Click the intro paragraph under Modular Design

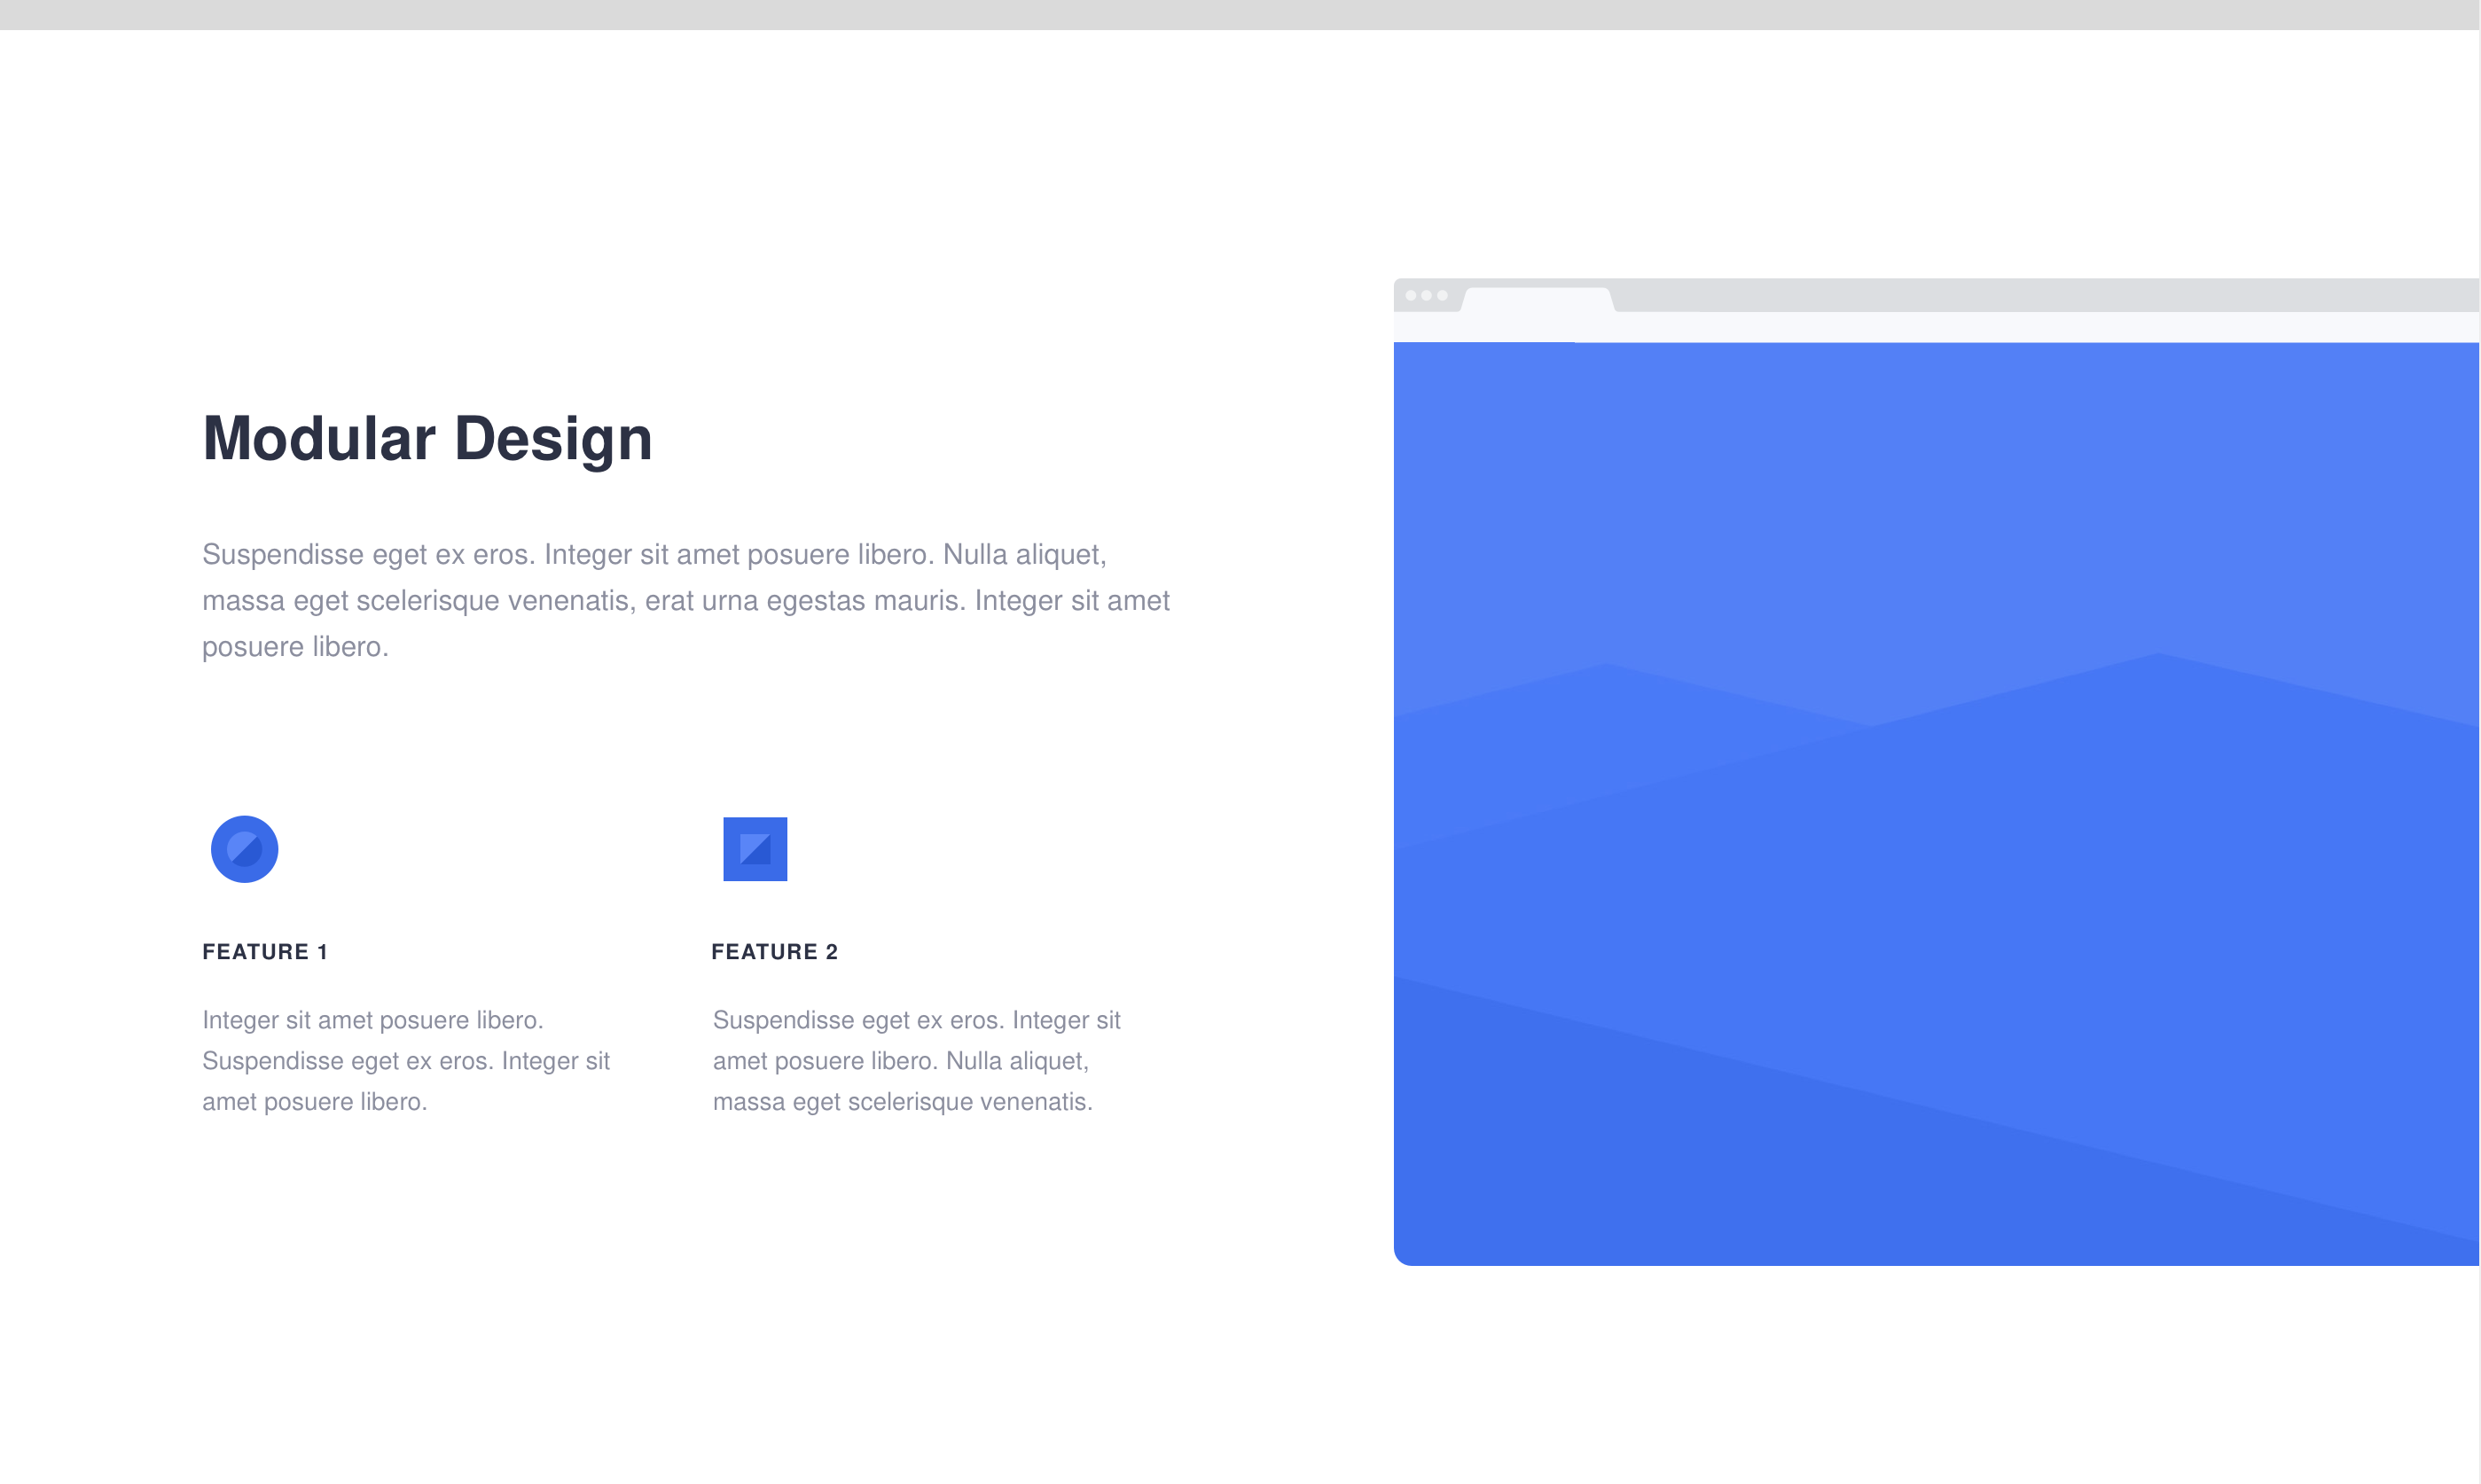[685, 600]
